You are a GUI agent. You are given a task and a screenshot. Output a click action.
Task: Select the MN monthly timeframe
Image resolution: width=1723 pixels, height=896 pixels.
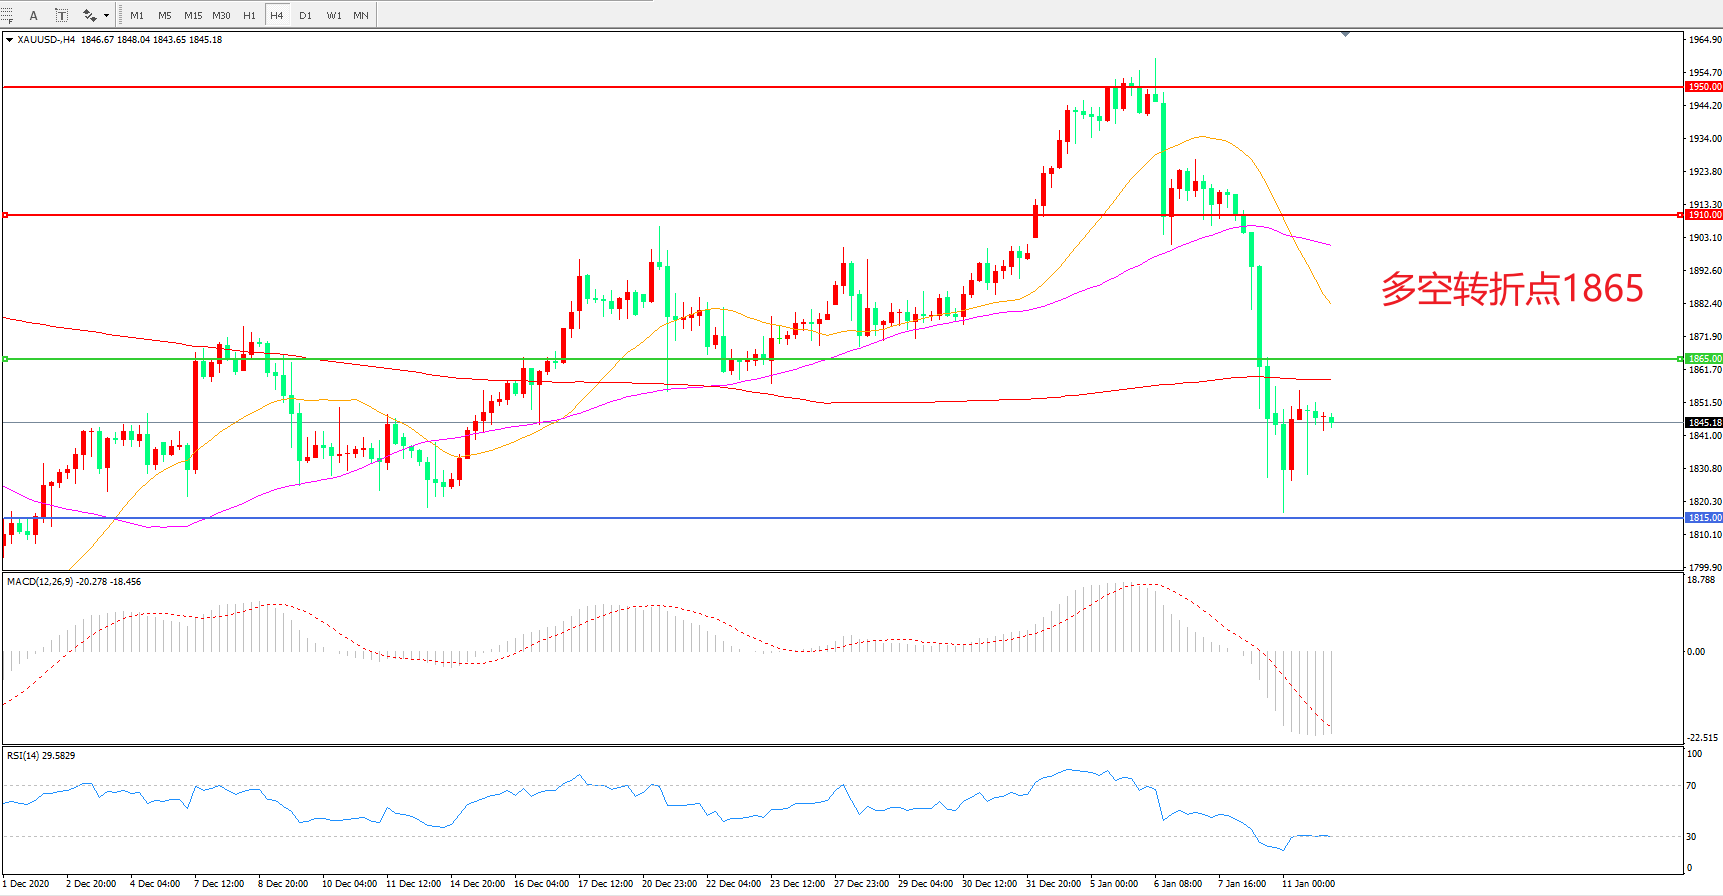coord(361,15)
